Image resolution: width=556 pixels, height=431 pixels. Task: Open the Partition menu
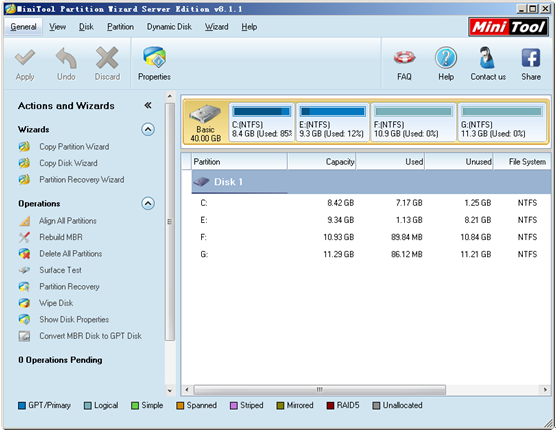[x=121, y=27]
